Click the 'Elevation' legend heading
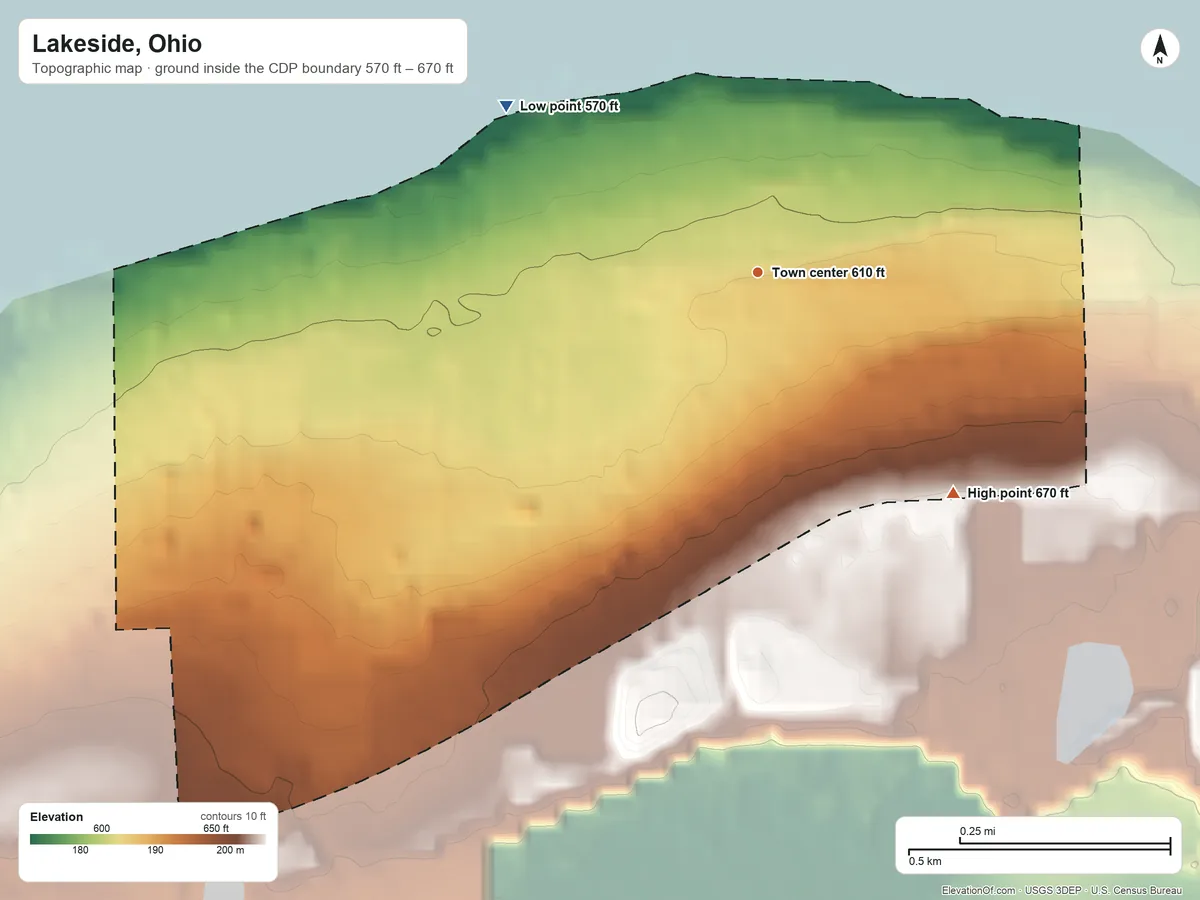Image resolution: width=1200 pixels, height=900 pixels. tap(57, 817)
